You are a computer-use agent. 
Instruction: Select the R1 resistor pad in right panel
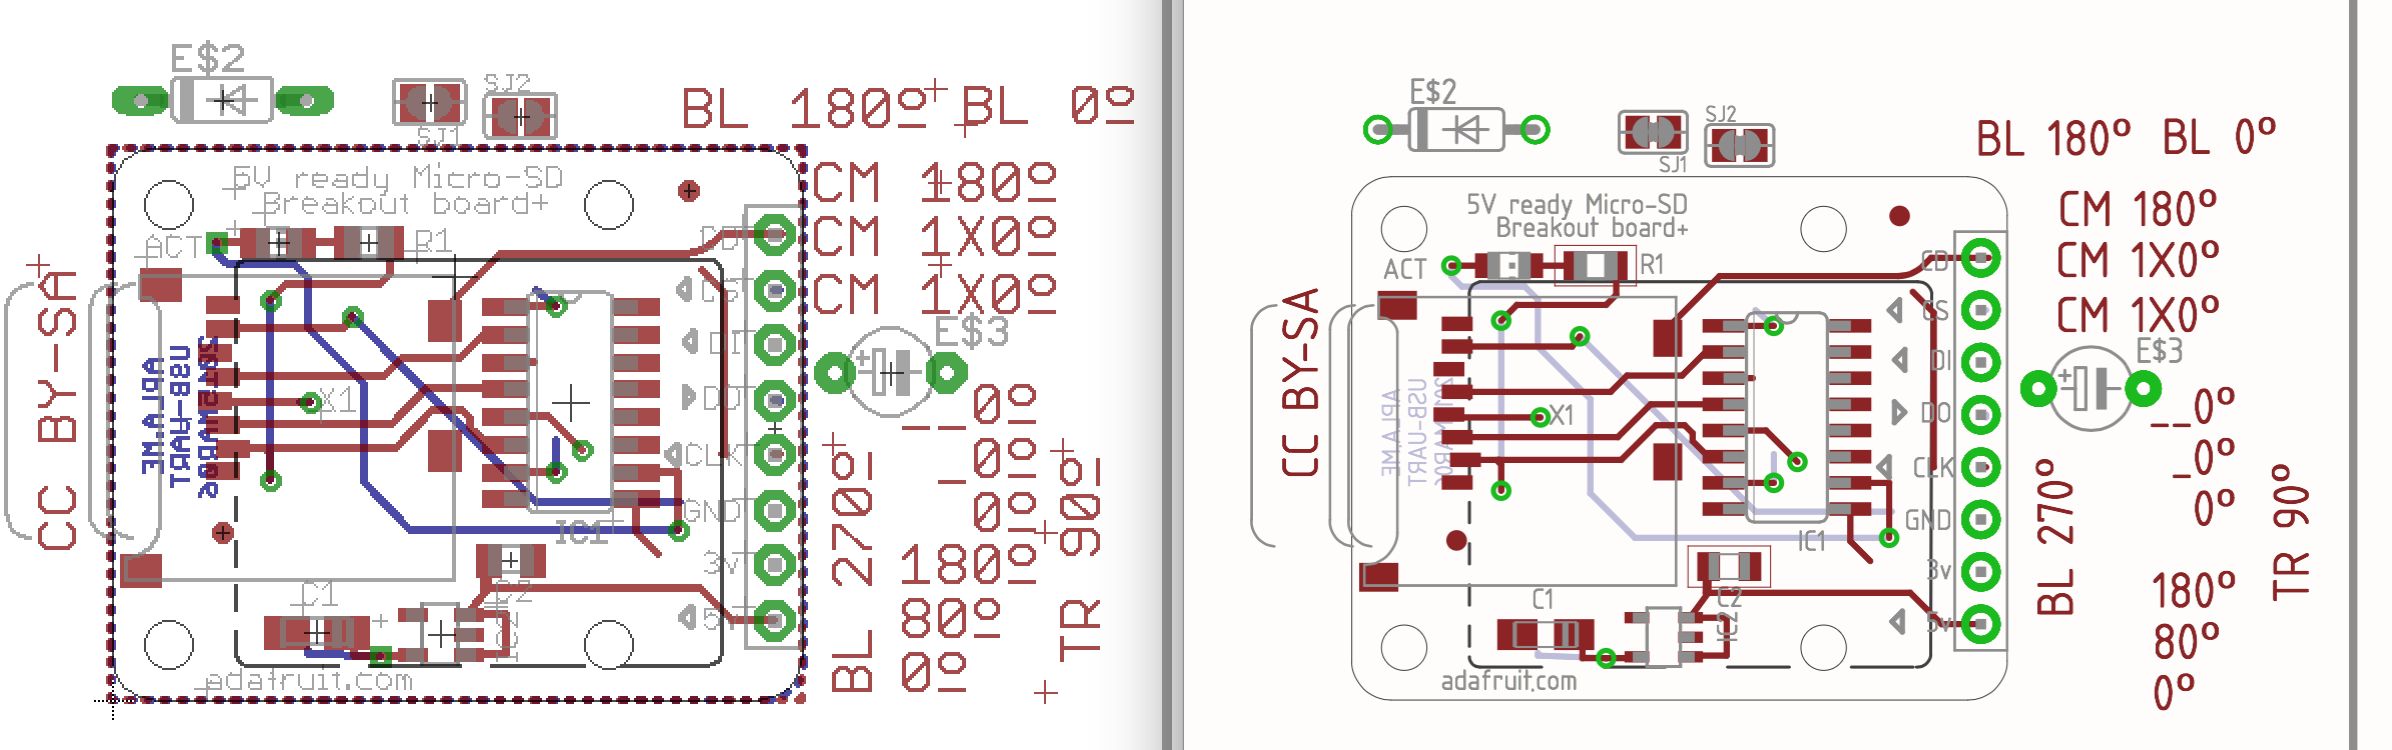(1595, 266)
